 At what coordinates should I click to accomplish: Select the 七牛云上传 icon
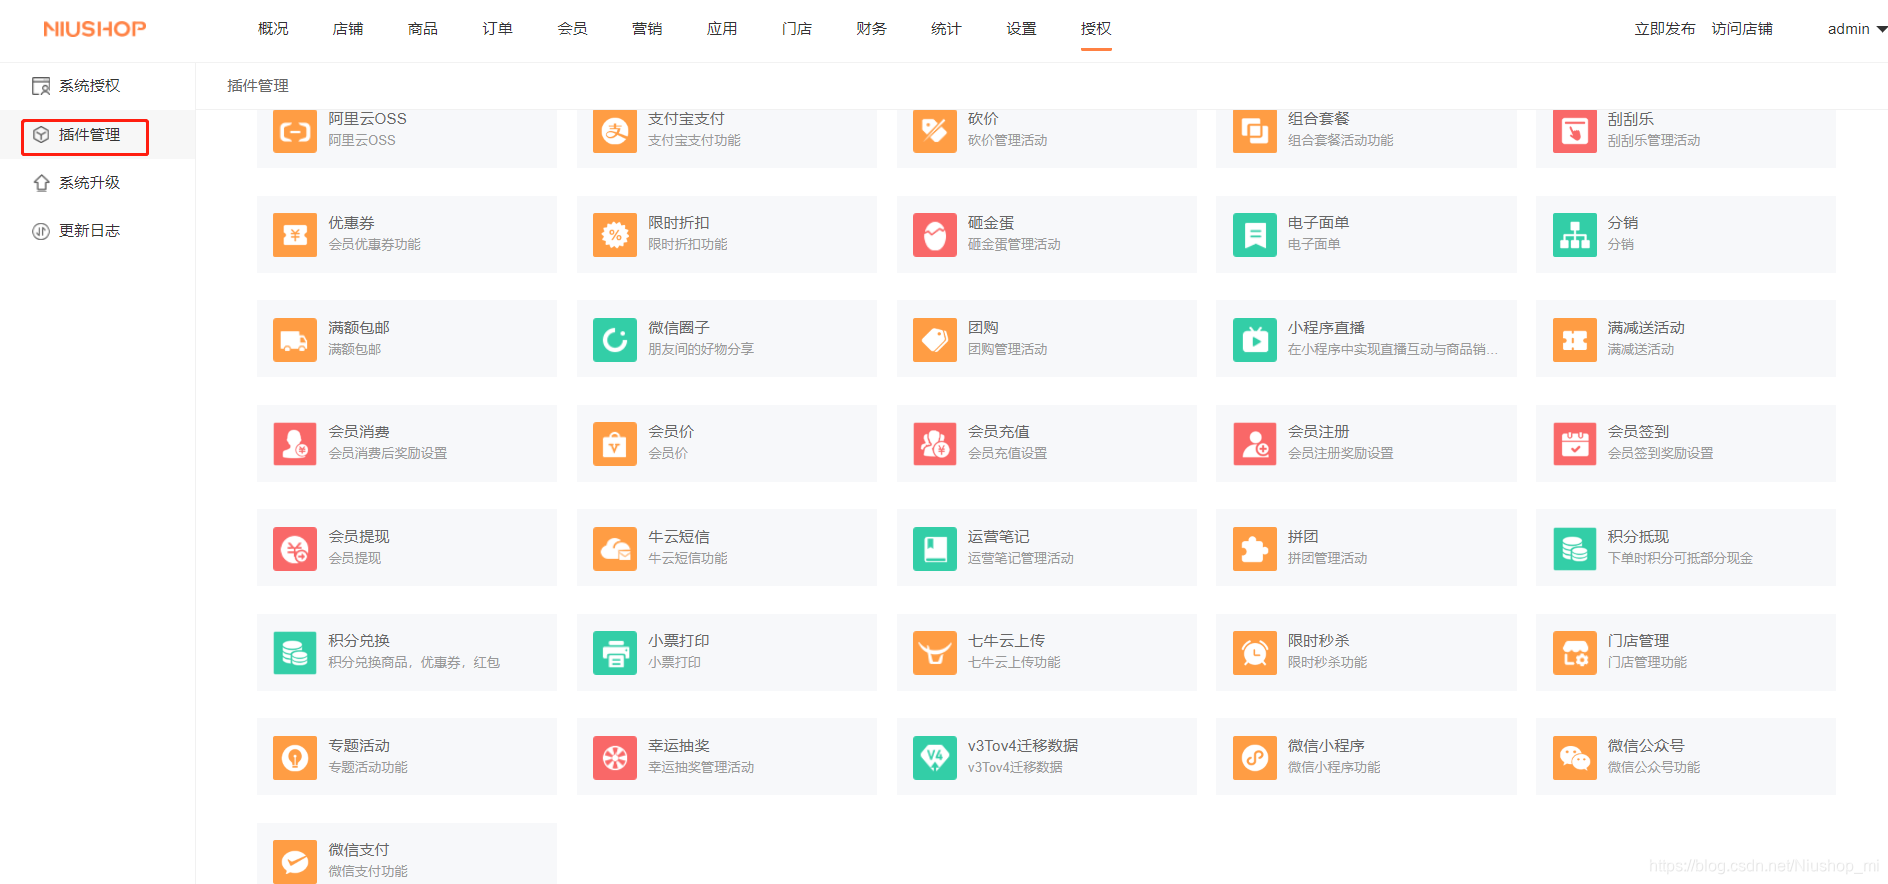click(x=935, y=653)
